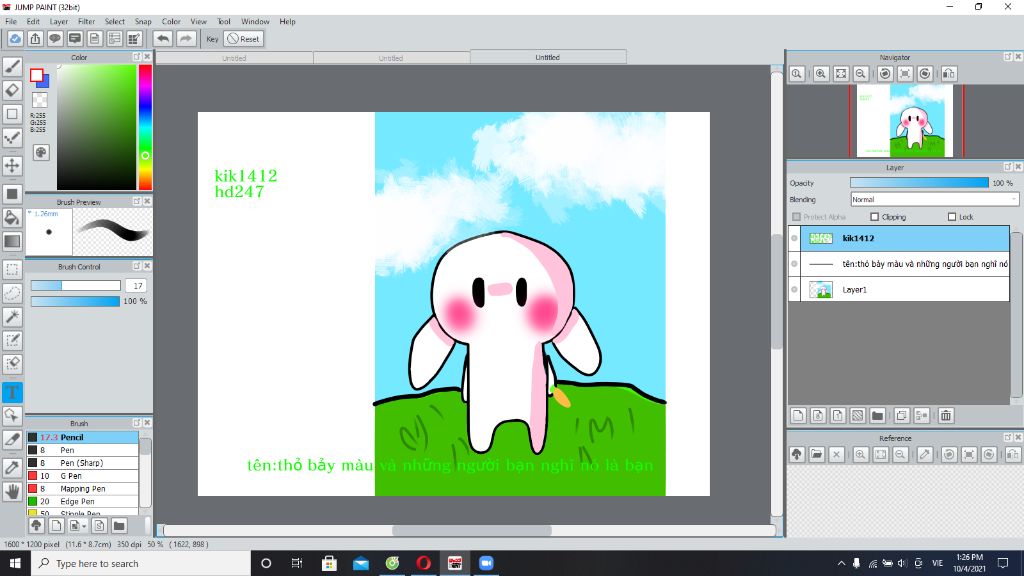Open the Window menu
This screenshot has height=576, width=1024.
coord(255,22)
